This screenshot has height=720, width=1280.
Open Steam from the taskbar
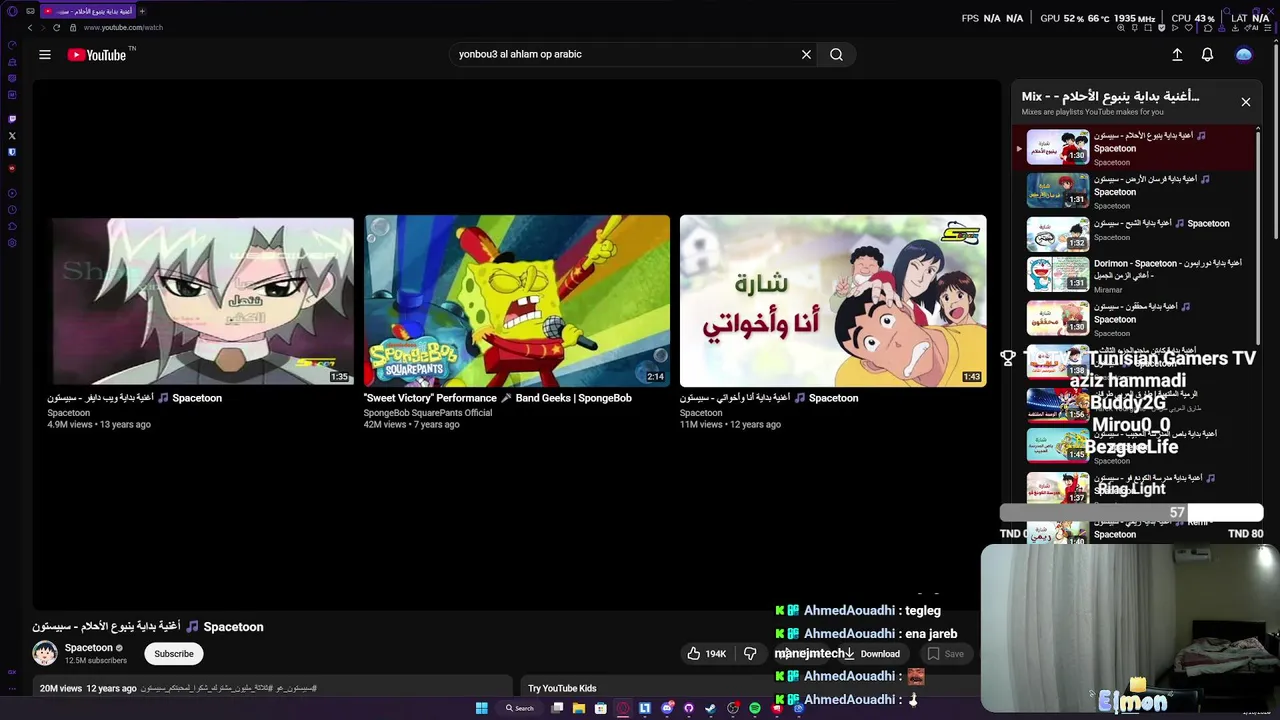click(711, 708)
